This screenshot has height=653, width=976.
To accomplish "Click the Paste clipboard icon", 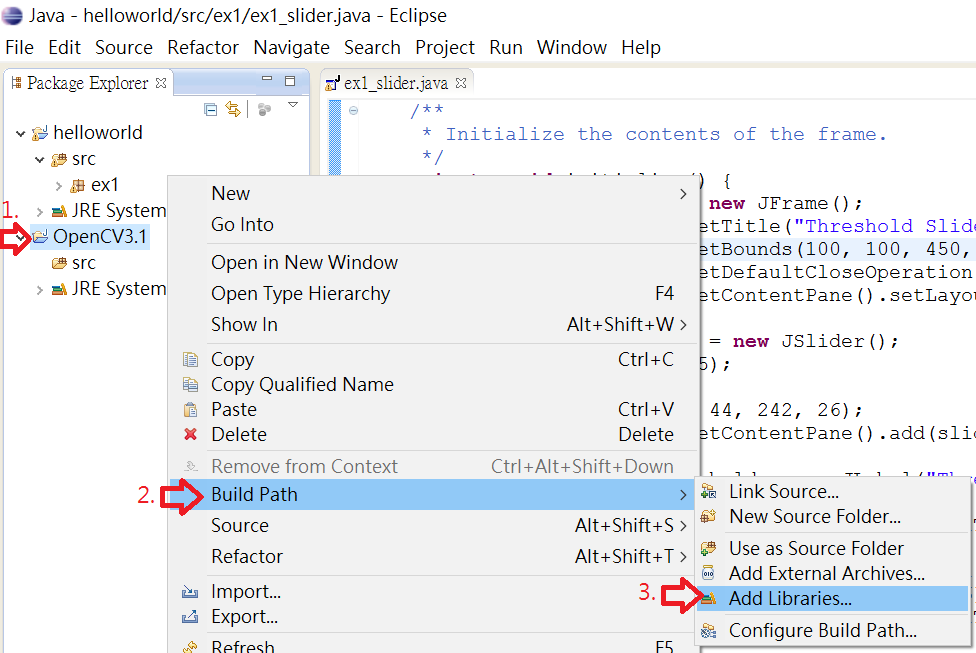I will pyautogui.click(x=190, y=410).
